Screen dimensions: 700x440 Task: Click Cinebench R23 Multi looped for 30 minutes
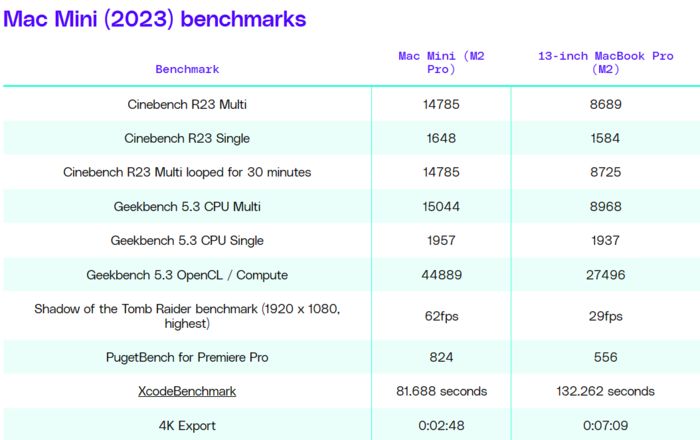tap(187, 172)
